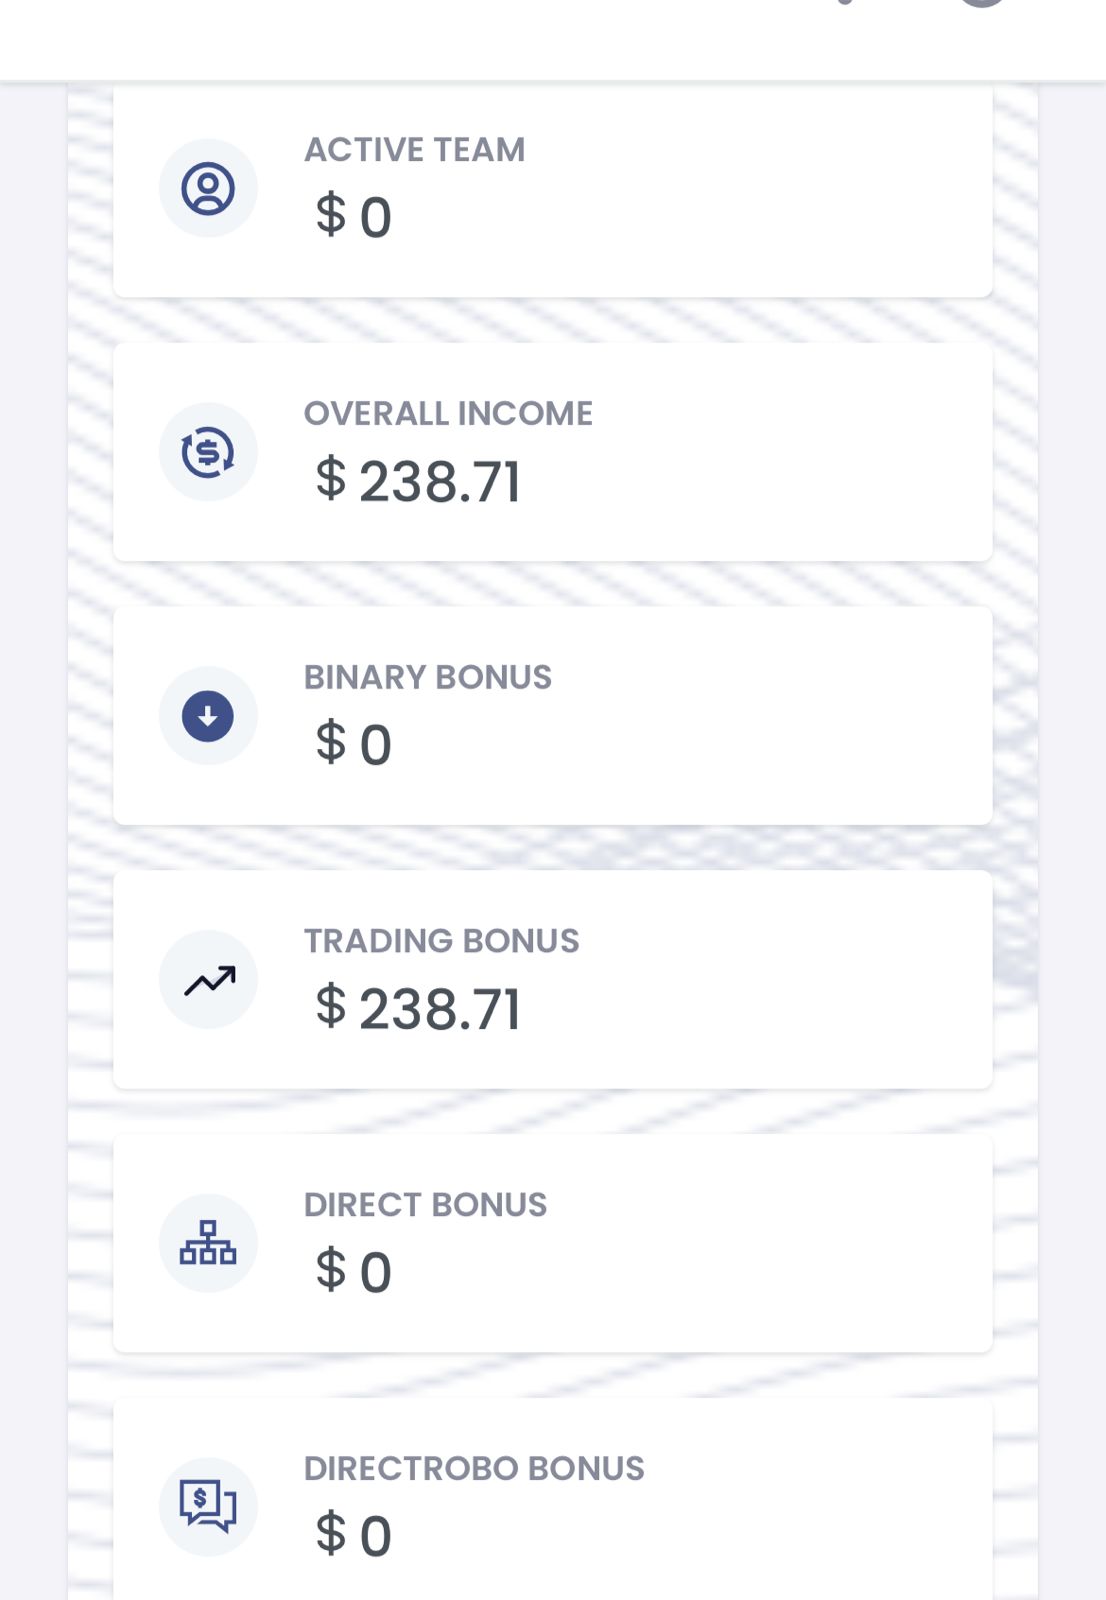Tap the DirectRobo Bonus value $0

point(353,1535)
